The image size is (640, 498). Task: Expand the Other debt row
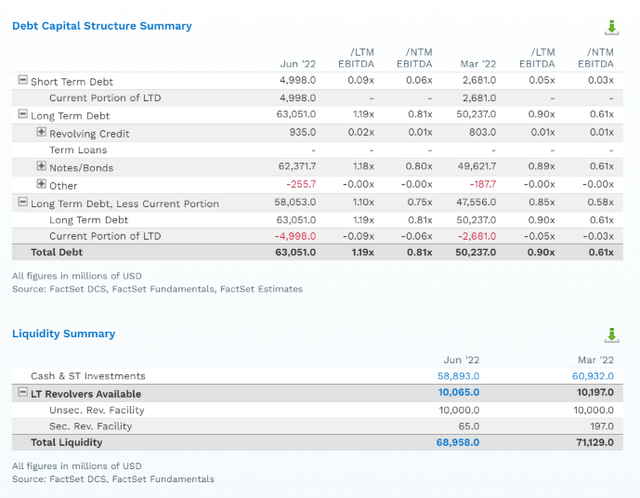(x=41, y=184)
